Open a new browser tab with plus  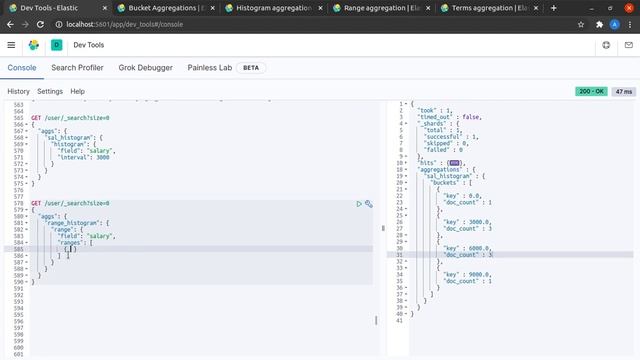click(553, 8)
